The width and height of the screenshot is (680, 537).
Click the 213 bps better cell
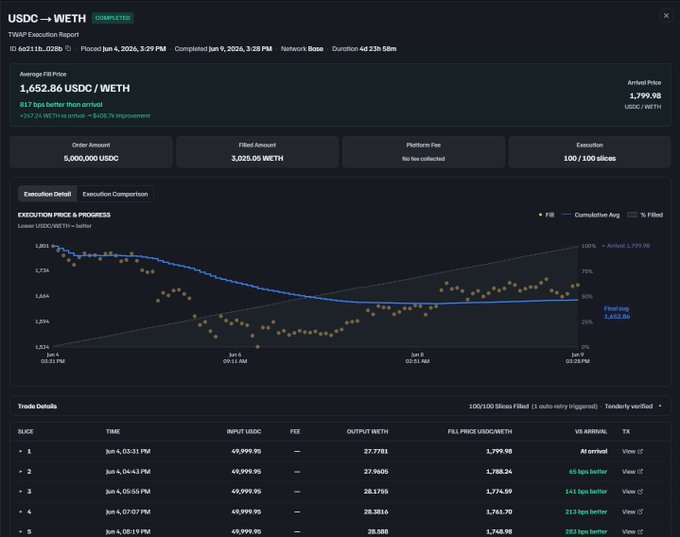[x=586, y=512]
